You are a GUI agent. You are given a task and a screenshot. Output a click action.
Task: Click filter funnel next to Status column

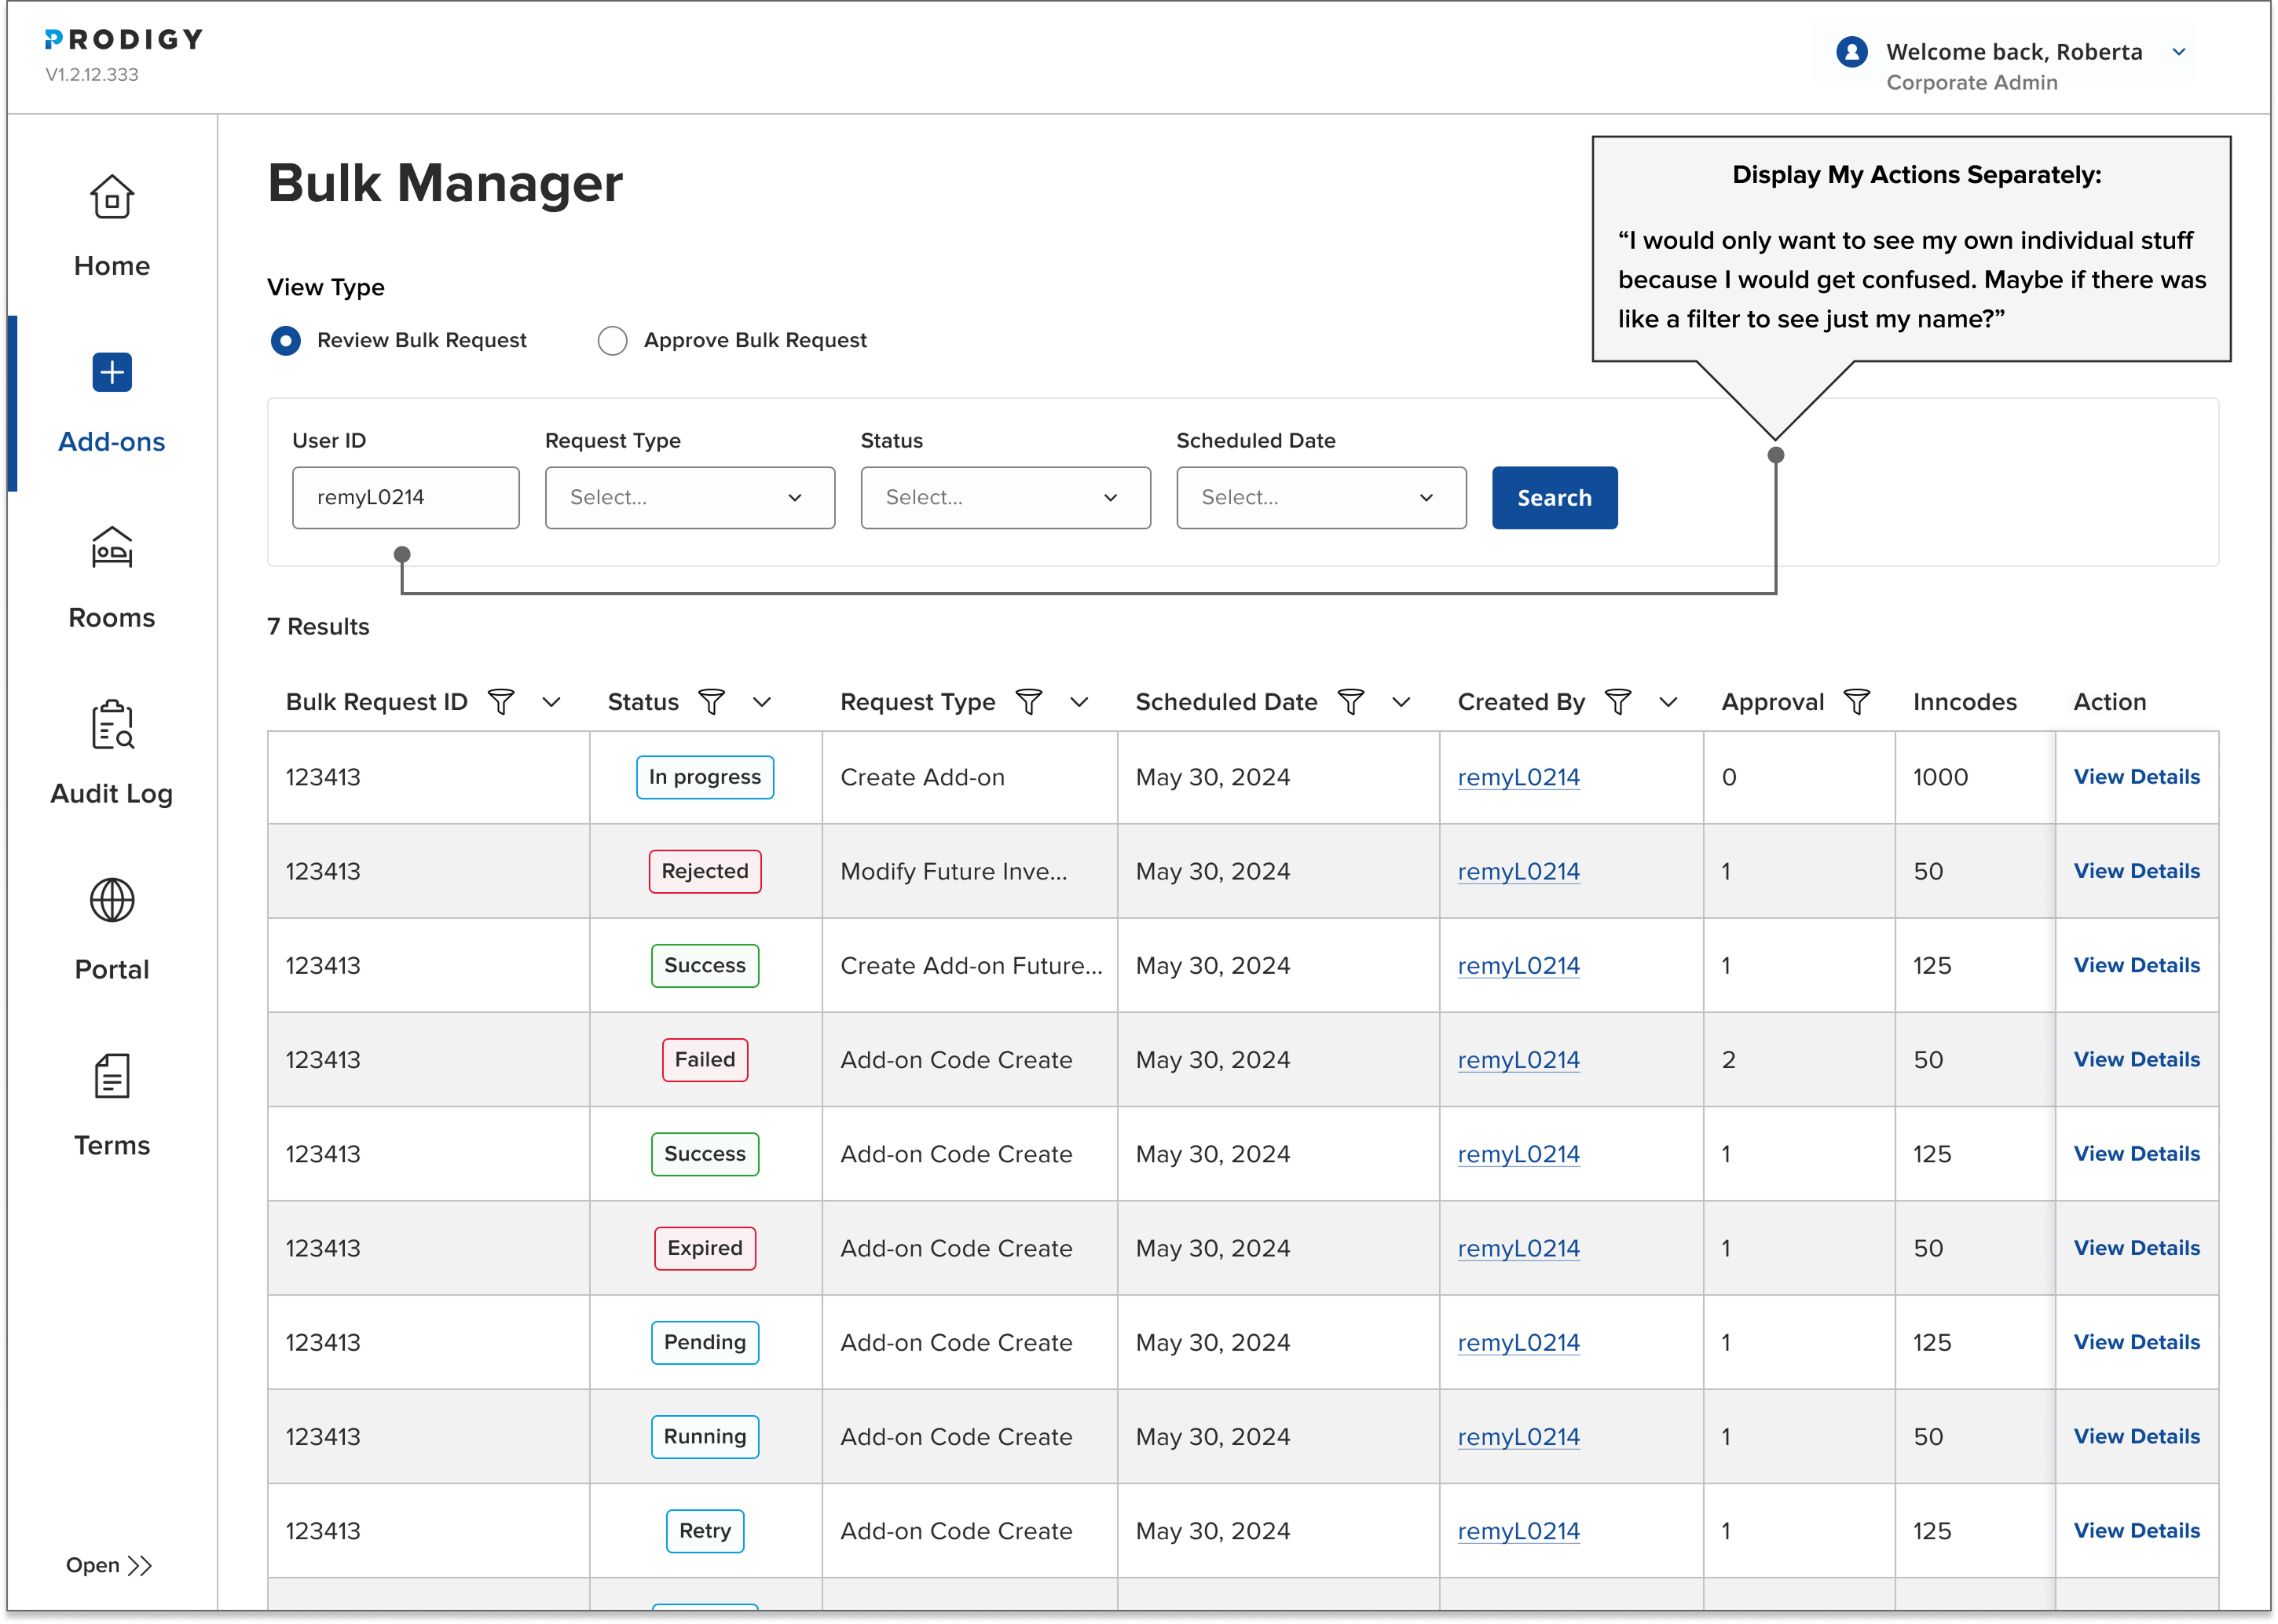[x=711, y=702]
